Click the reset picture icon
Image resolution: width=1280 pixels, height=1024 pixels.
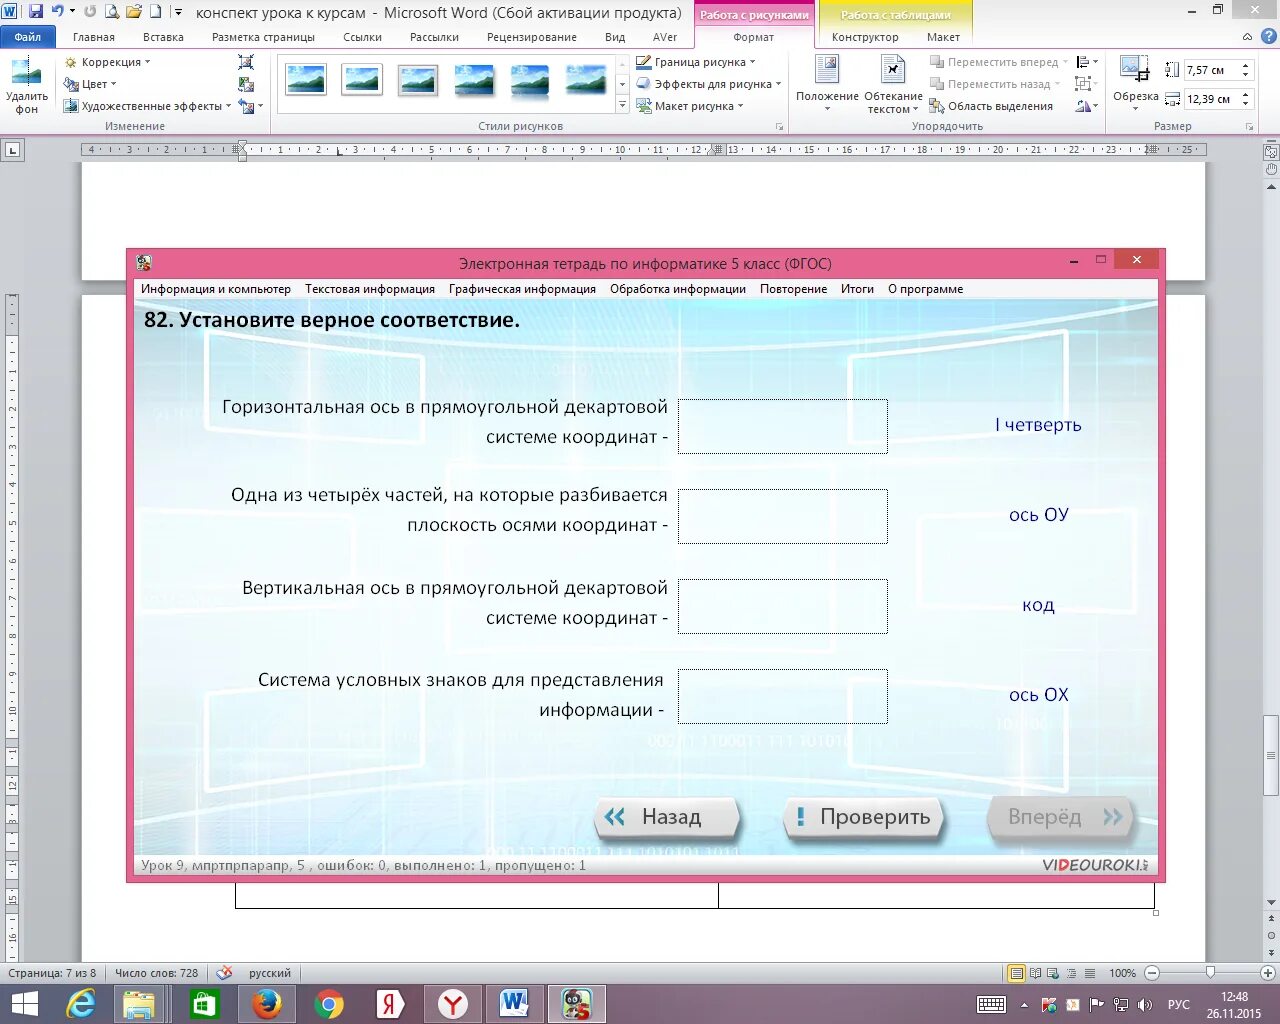[246, 106]
